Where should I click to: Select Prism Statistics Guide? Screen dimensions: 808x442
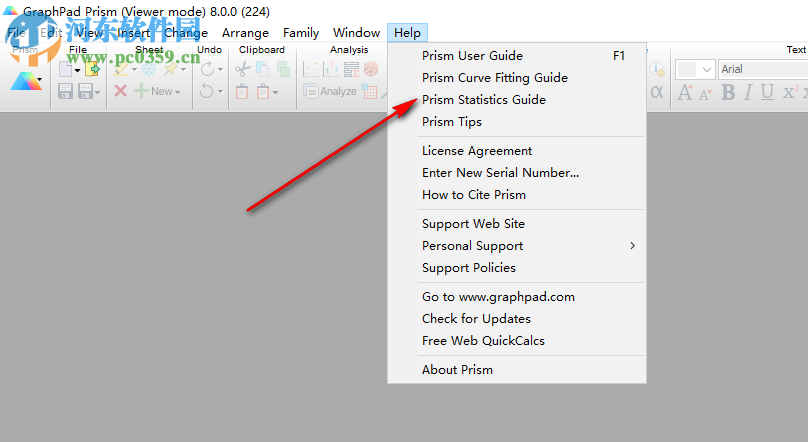pyautogui.click(x=517, y=100)
